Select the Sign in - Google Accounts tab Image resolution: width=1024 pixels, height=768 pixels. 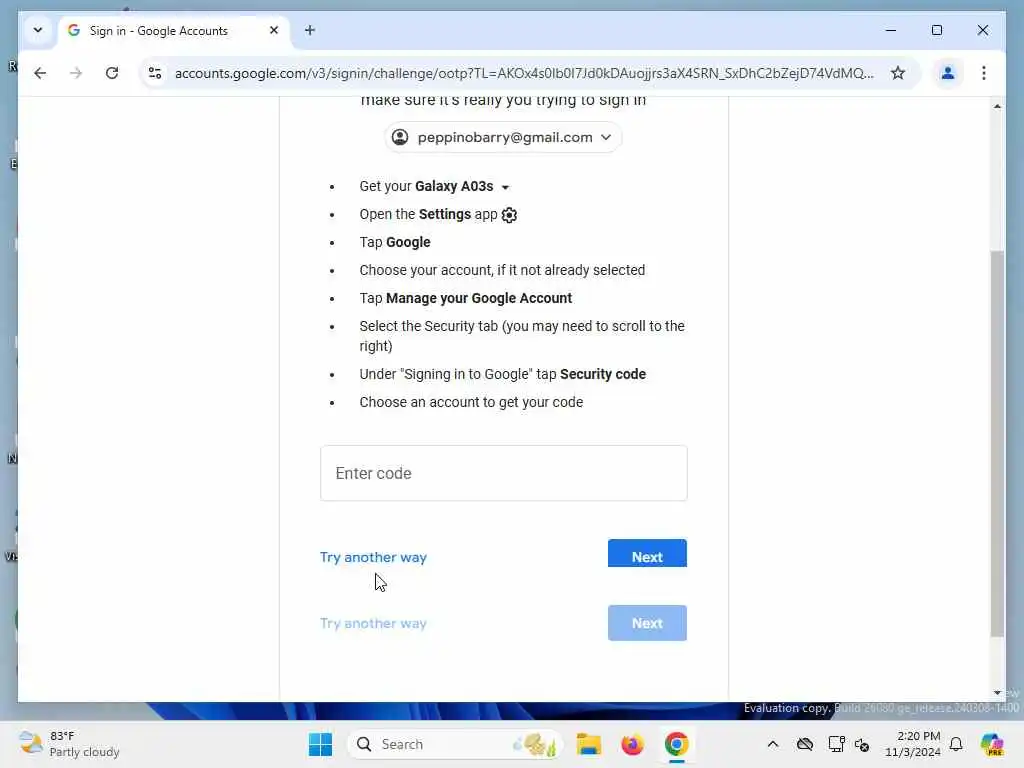173,31
